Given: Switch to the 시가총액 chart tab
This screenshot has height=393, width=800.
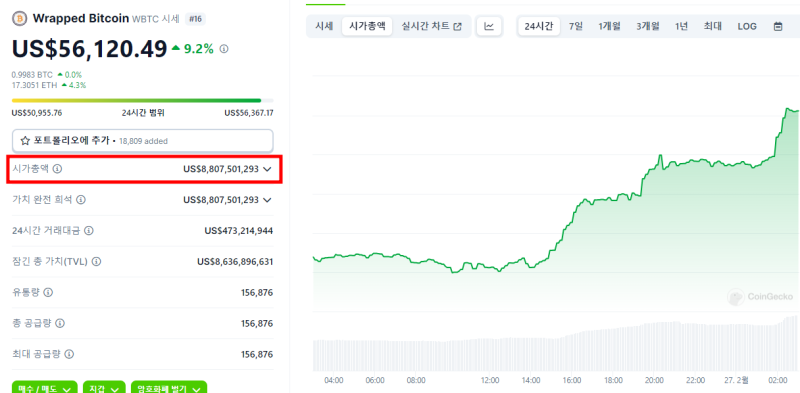Looking at the screenshot, I should tap(367, 27).
